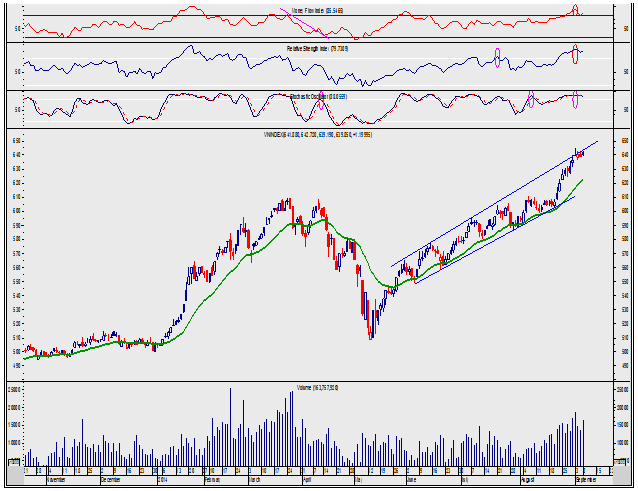The image size is (638, 491).
Task: Click the latest candlestick at channel top
Action: tap(581, 153)
